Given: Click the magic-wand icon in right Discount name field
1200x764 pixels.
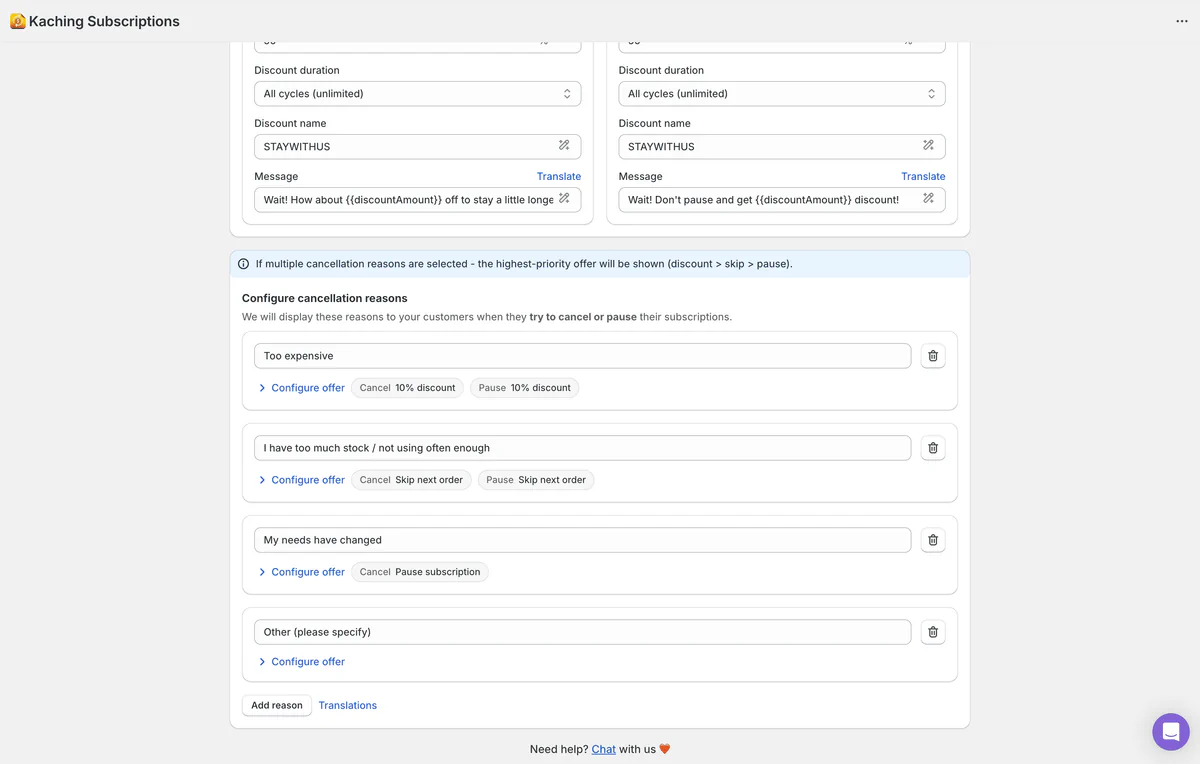Looking at the screenshot, I should pyautogui.click(x=928, y=146).
